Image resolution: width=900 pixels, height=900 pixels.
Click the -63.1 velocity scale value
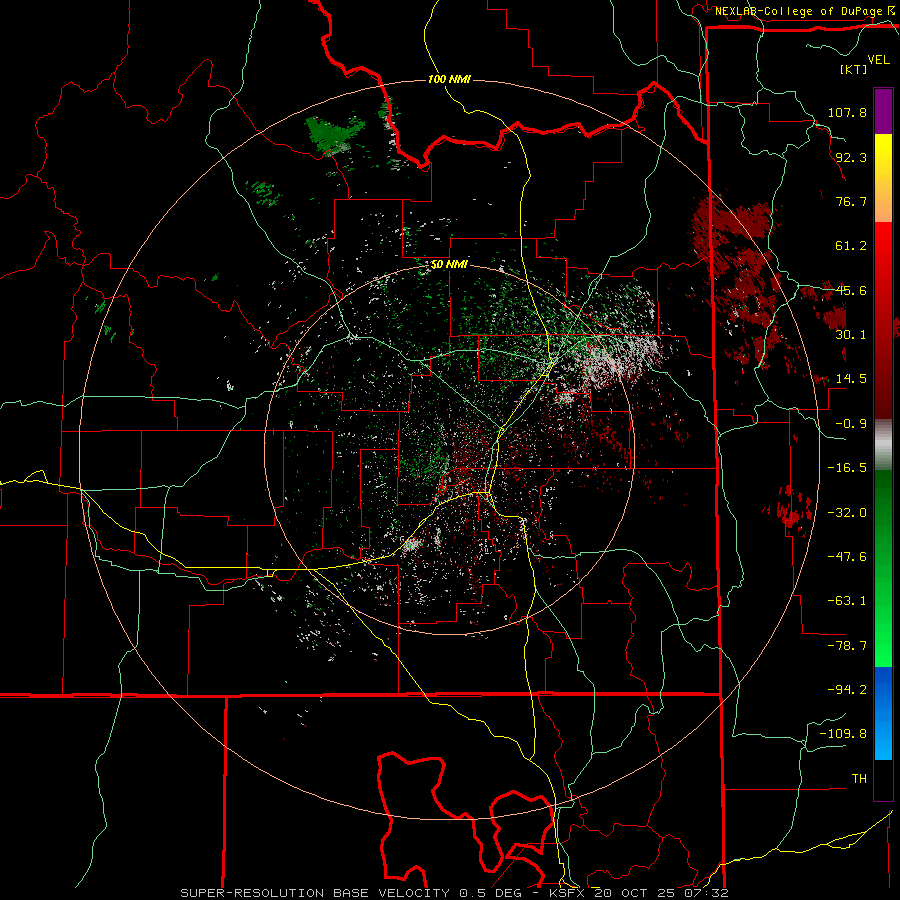click(847, 601)
